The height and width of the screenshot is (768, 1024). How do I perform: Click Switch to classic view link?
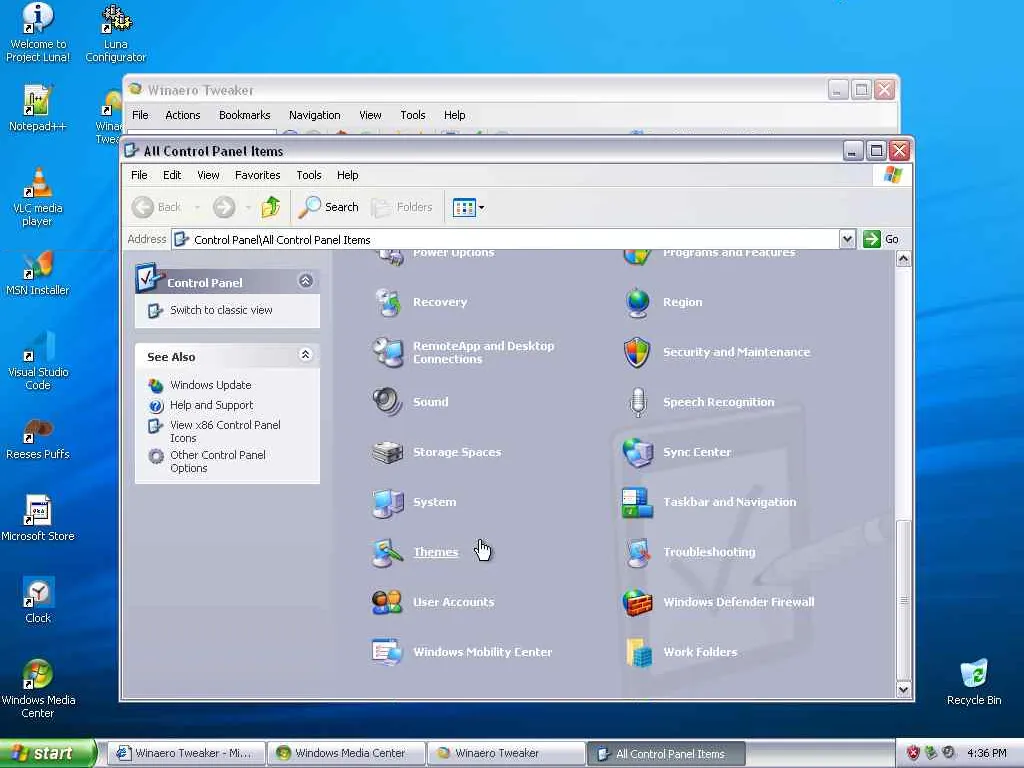(221, 310)
